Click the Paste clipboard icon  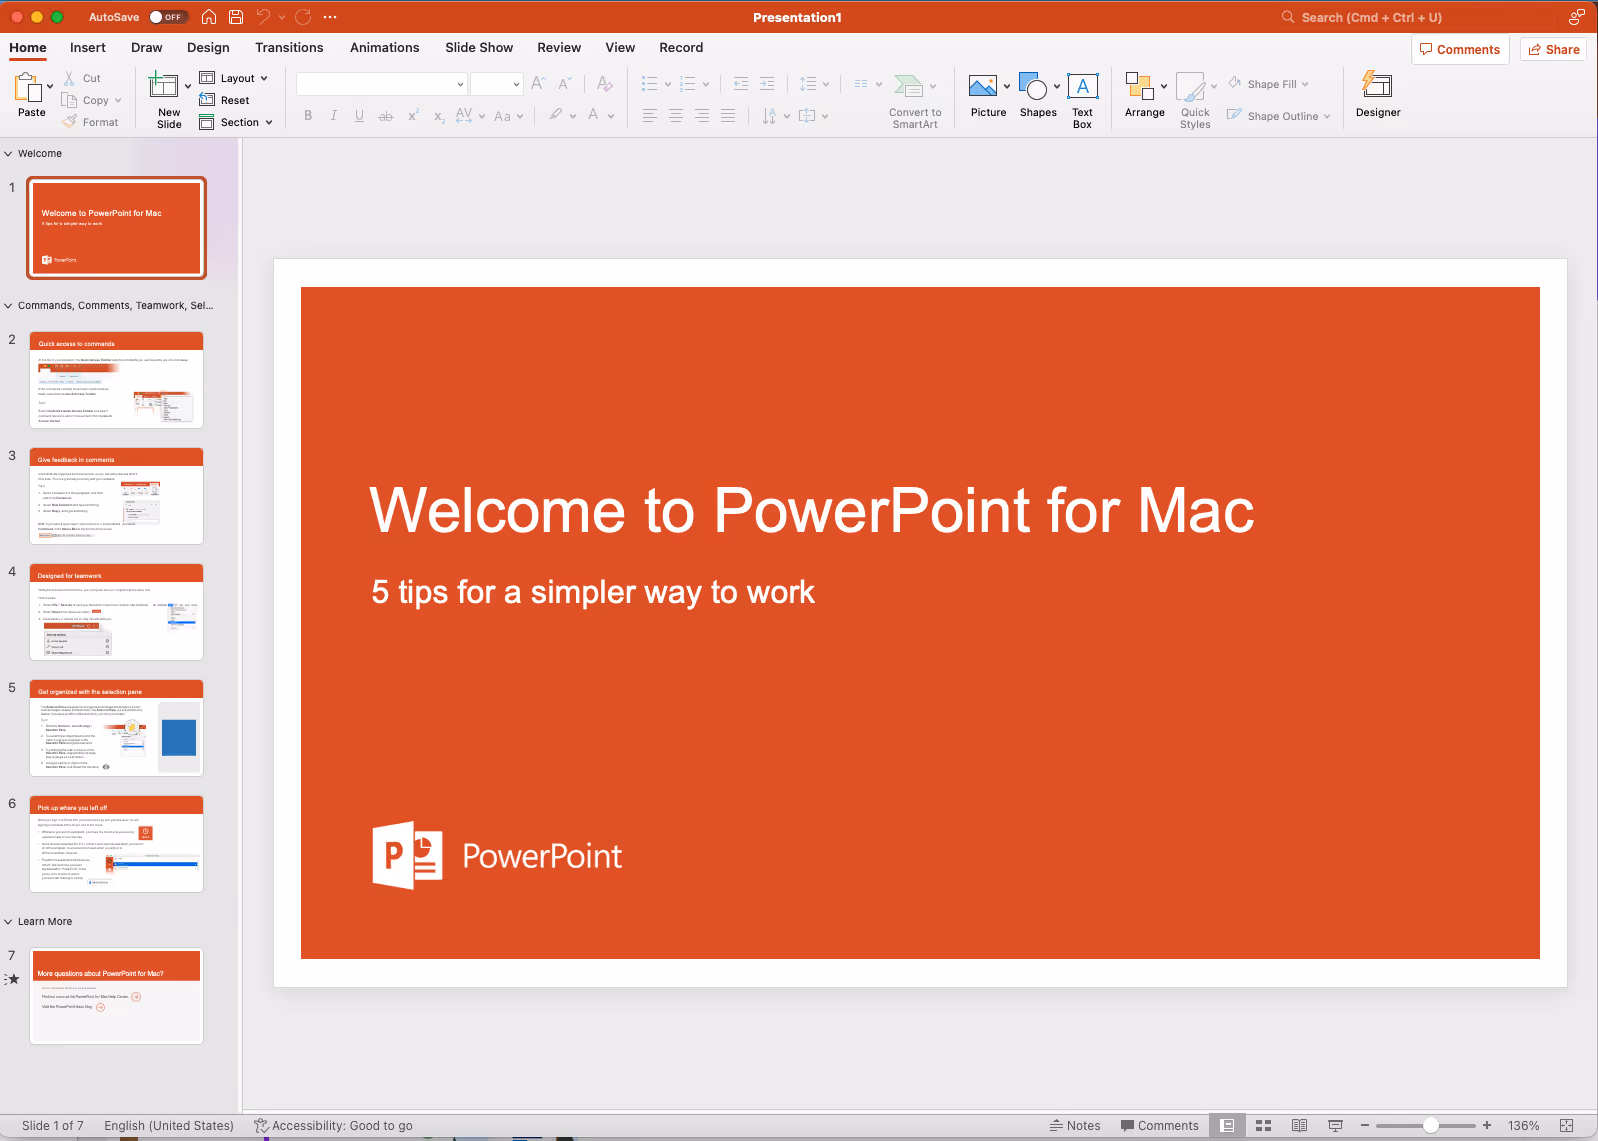pos(28,88)
